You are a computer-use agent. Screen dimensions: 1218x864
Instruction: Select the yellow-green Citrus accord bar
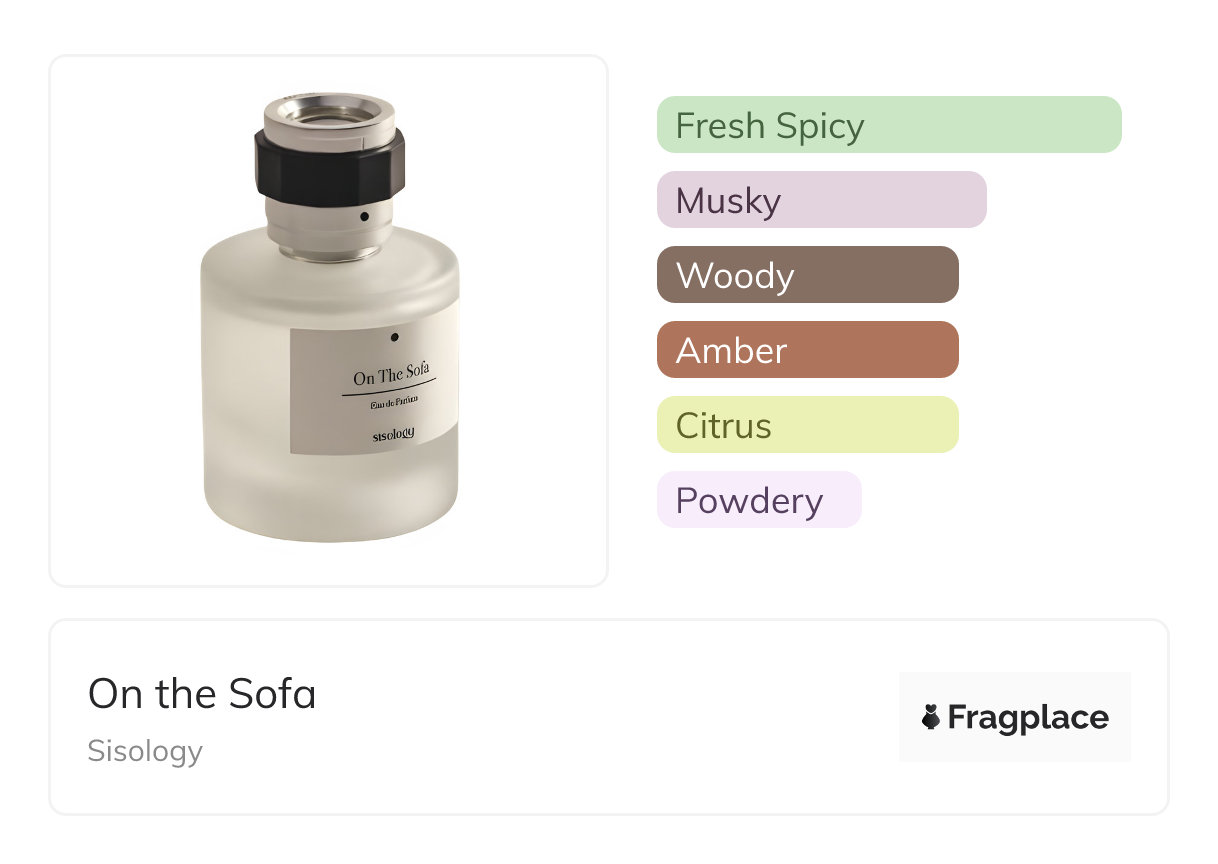807,425
